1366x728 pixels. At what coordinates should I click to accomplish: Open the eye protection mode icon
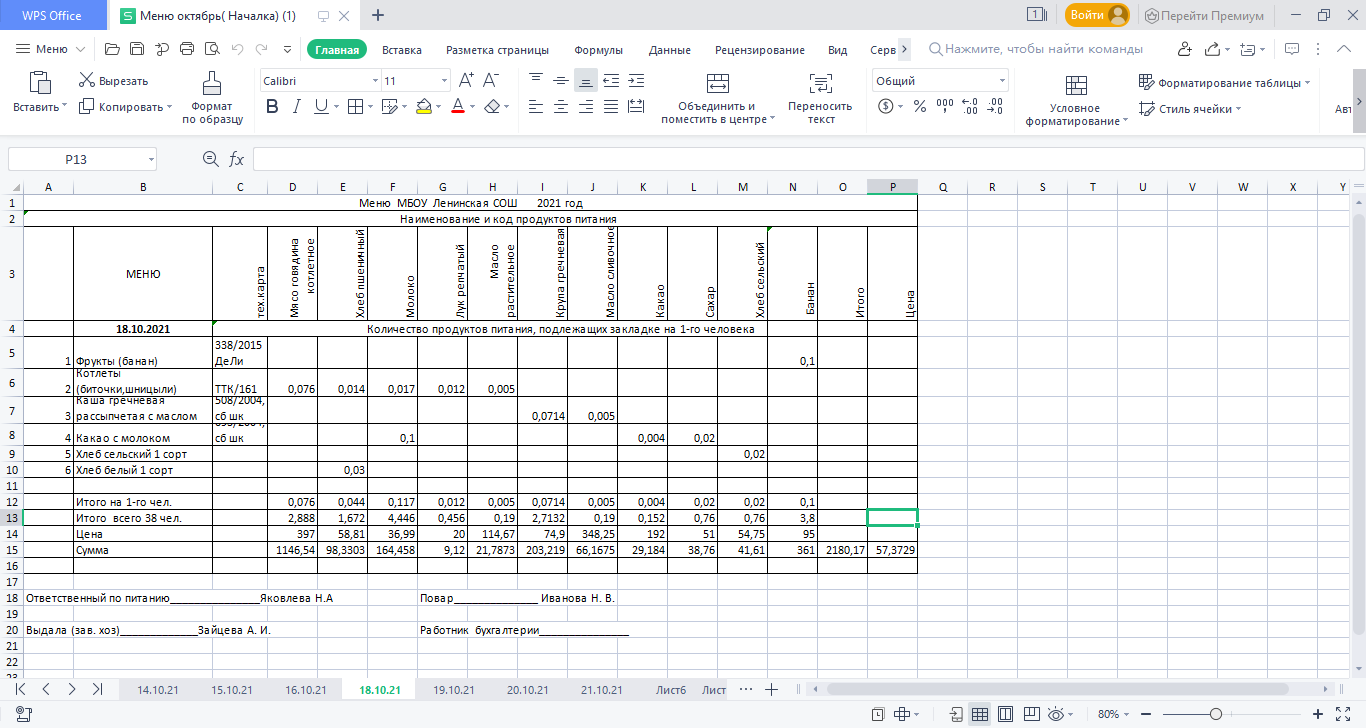click(1056, 714)
